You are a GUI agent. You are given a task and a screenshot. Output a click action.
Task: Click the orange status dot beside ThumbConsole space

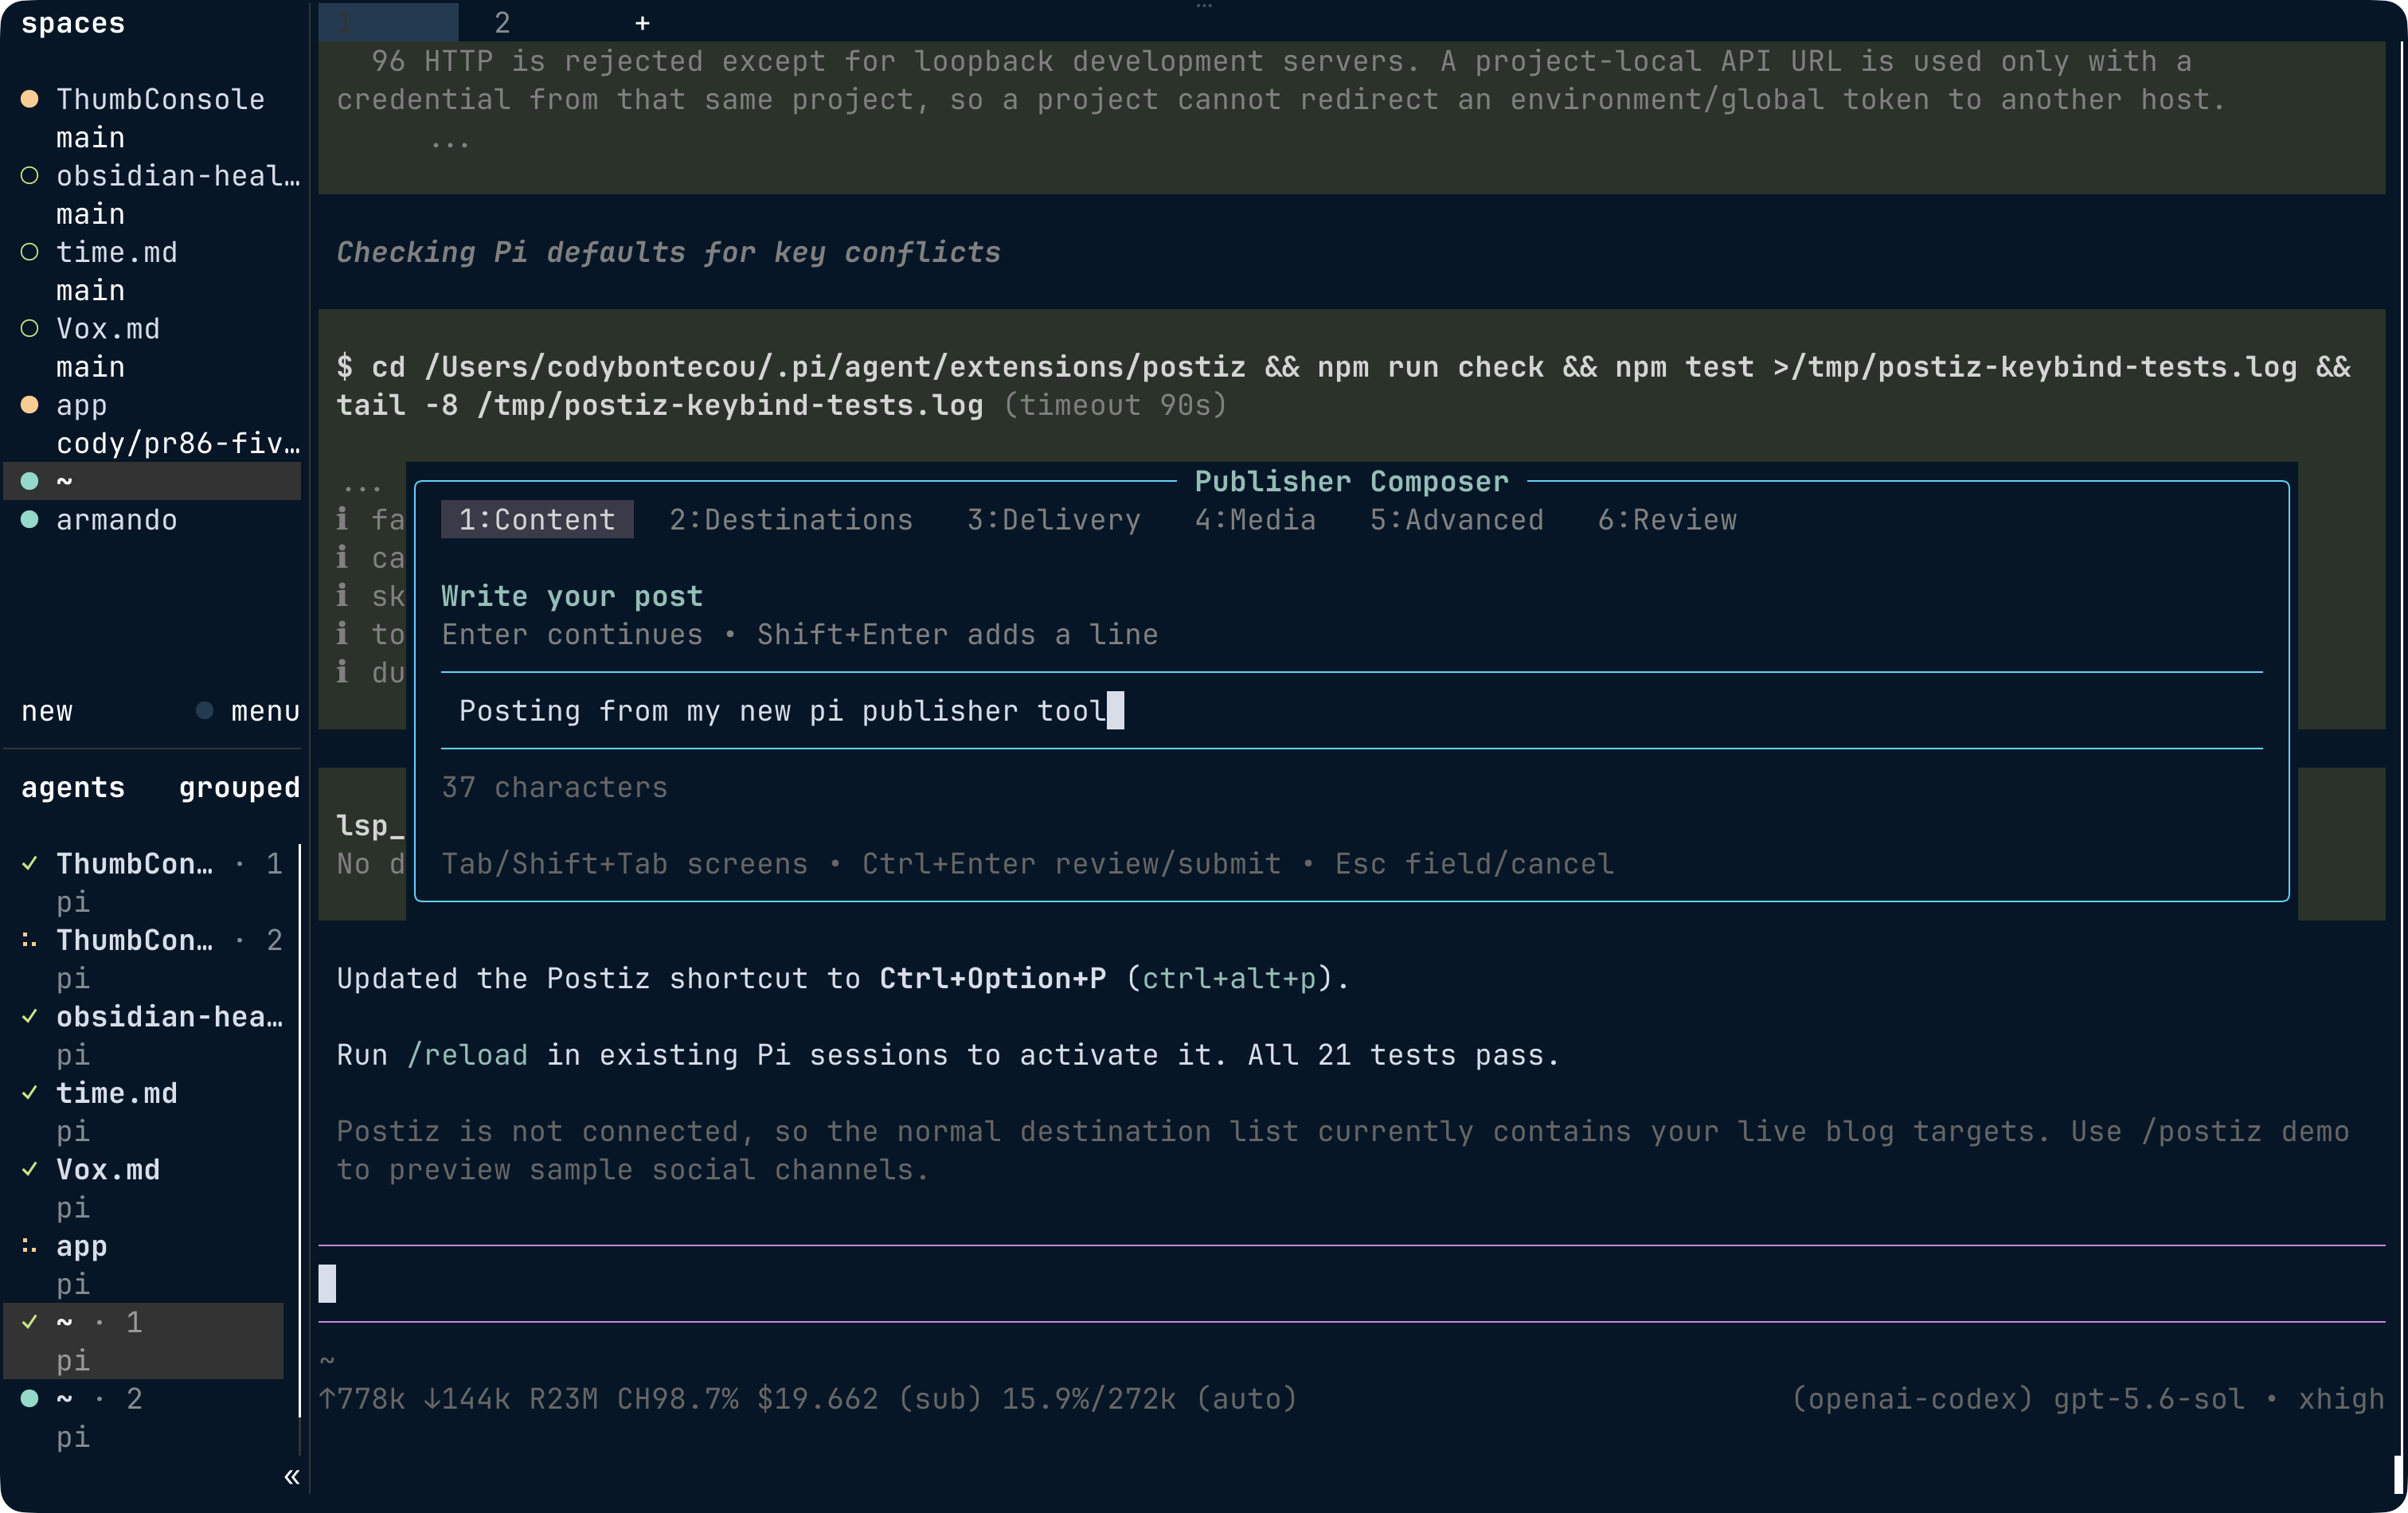click(30, 99)
